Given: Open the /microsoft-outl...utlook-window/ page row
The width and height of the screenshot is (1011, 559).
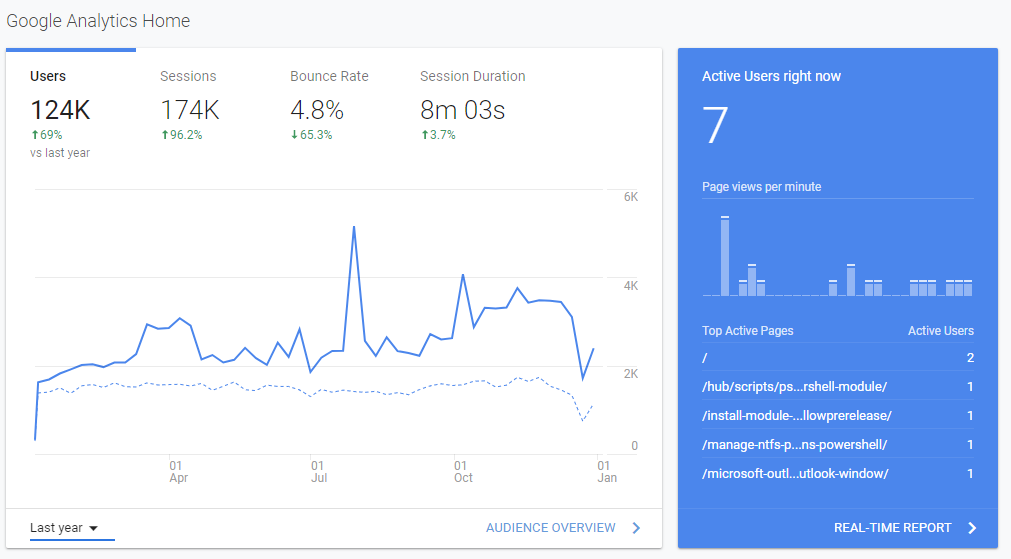Looking at the screenshot, I should point(795,474).
